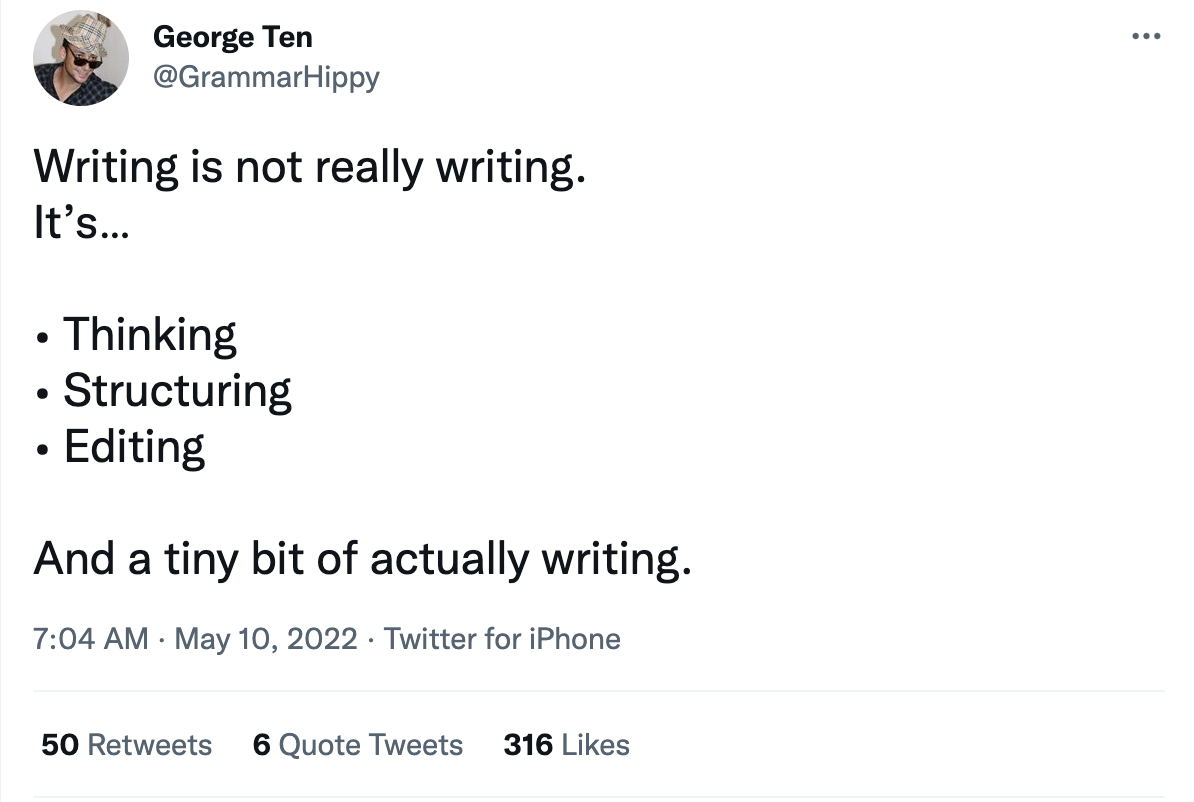Click the bullet point before "Structuring"
The image size is (1194, 802).
[x=41, y=393]
